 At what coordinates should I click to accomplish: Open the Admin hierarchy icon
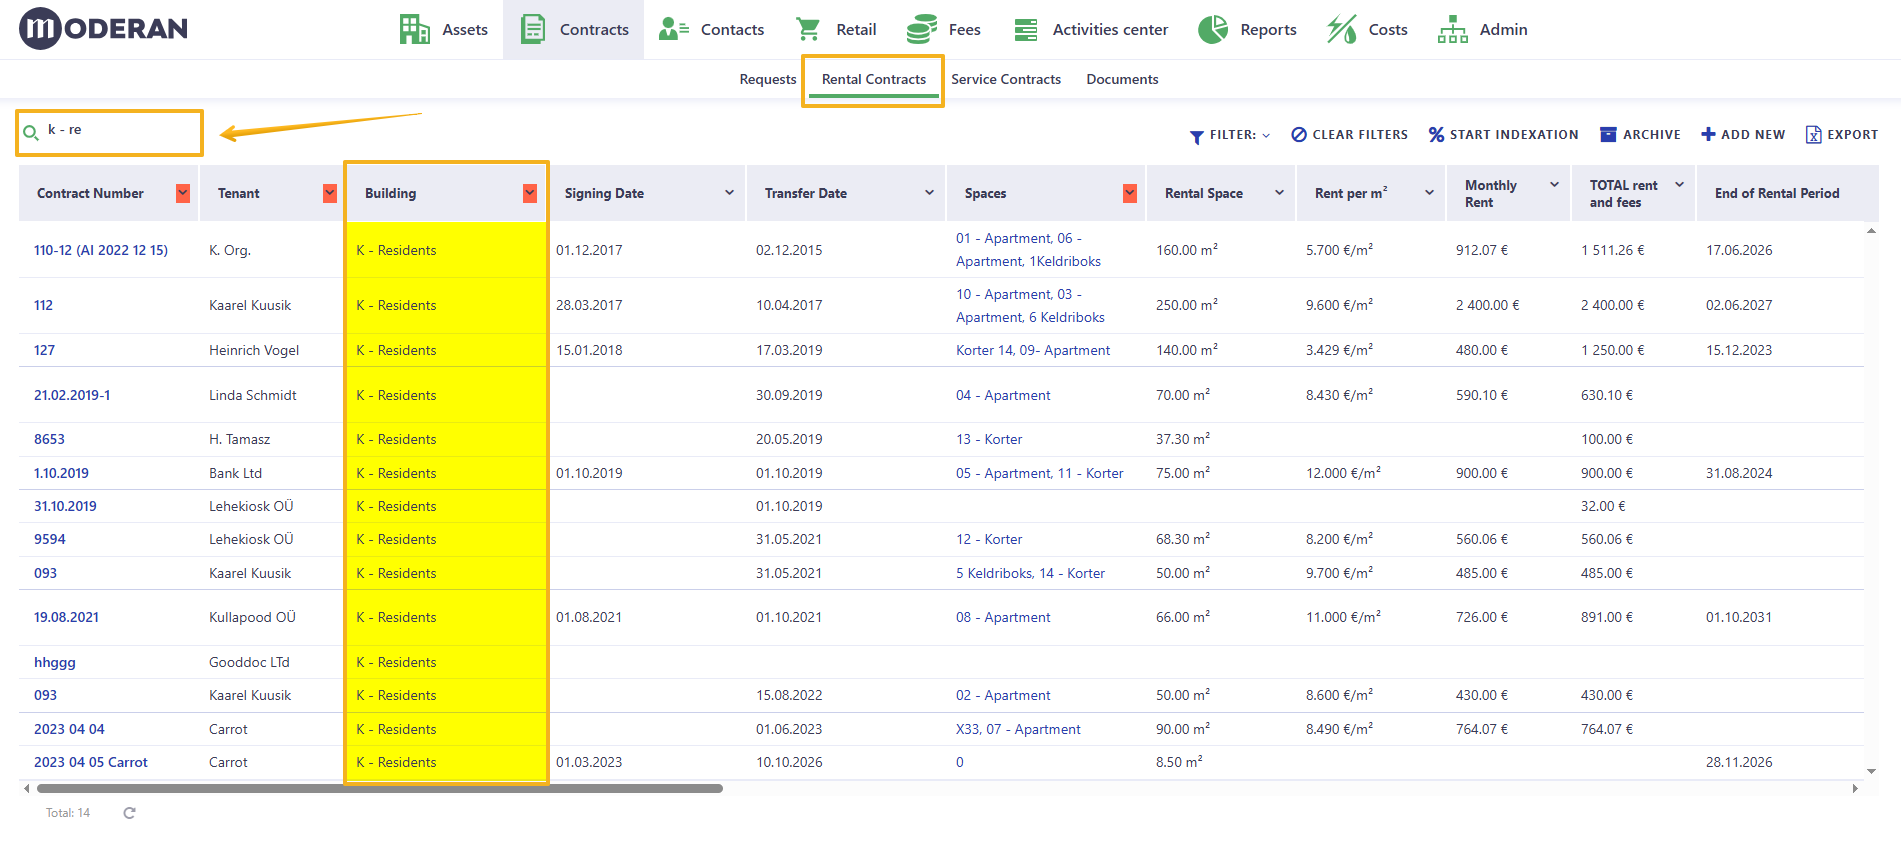1452,30
